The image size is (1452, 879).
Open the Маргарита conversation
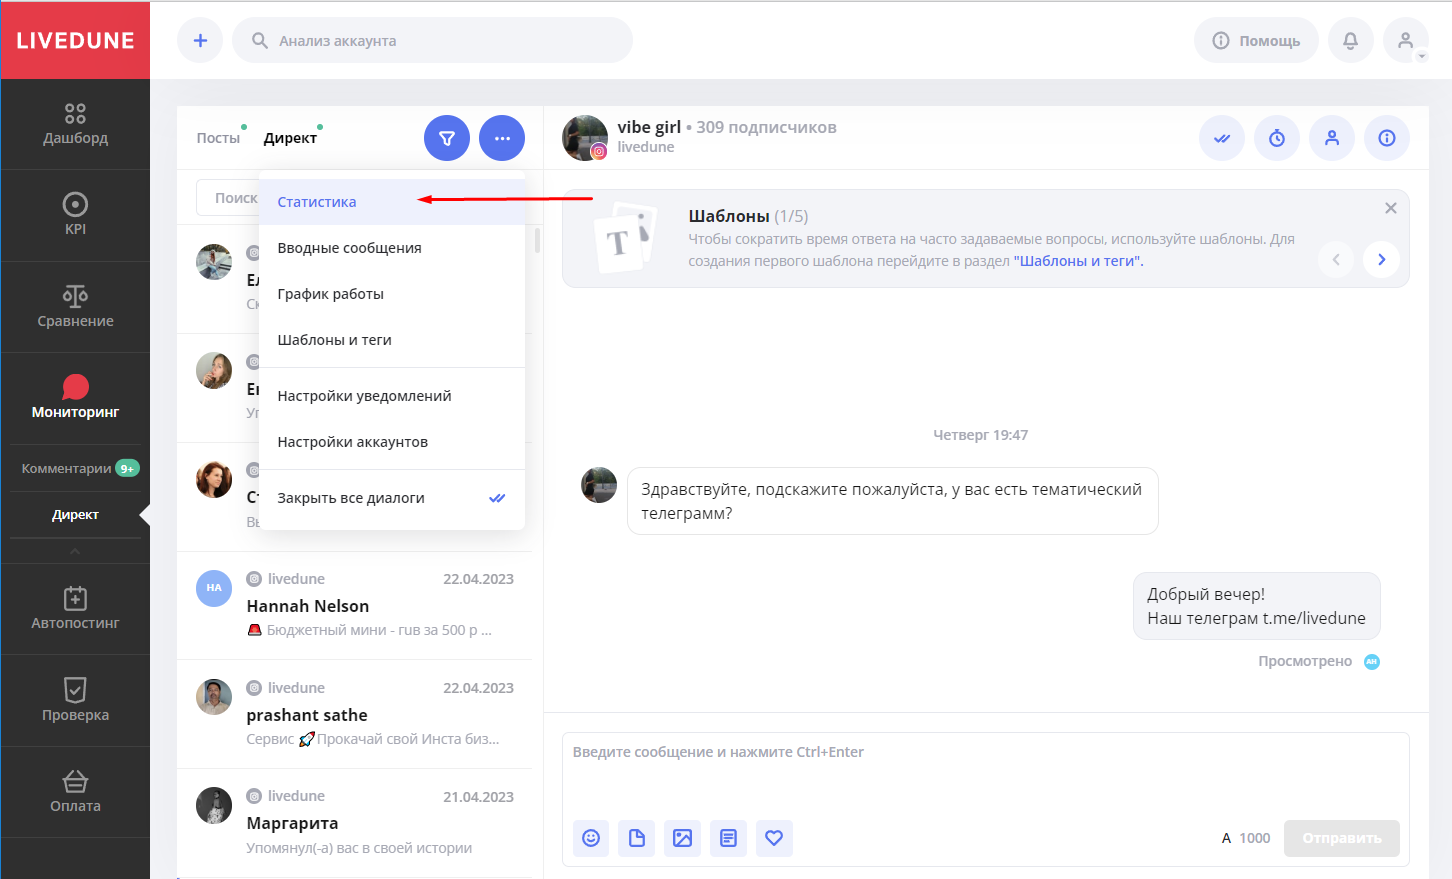coord(354,823)
